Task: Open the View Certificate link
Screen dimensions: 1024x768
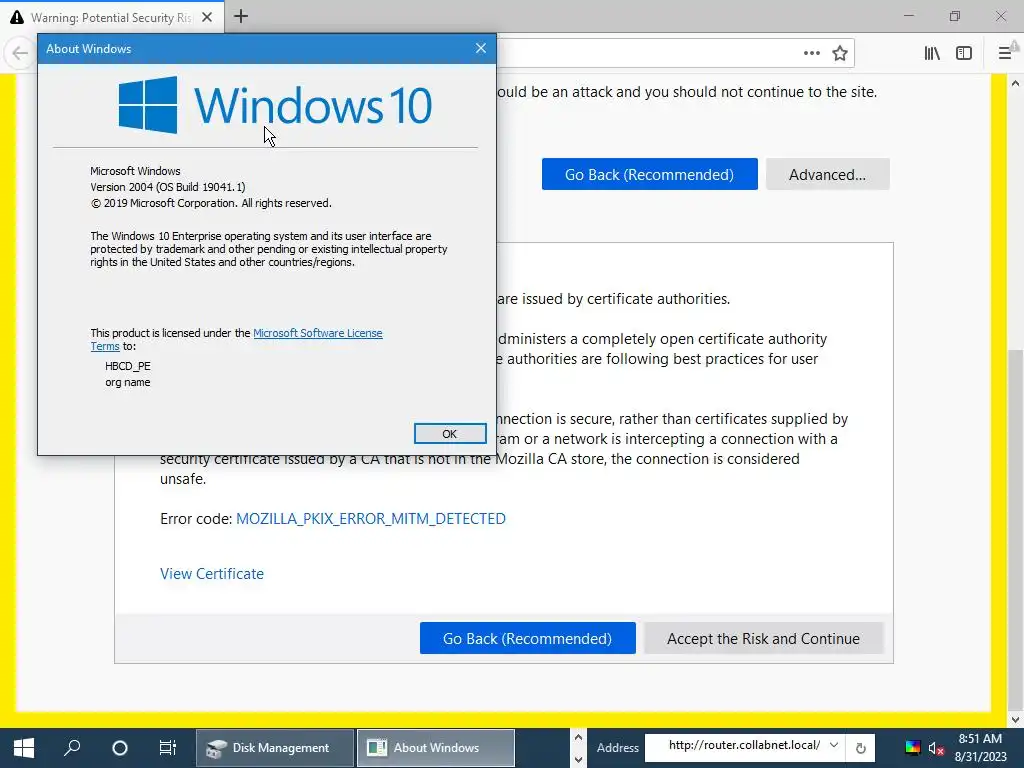Action: (212, 573)
